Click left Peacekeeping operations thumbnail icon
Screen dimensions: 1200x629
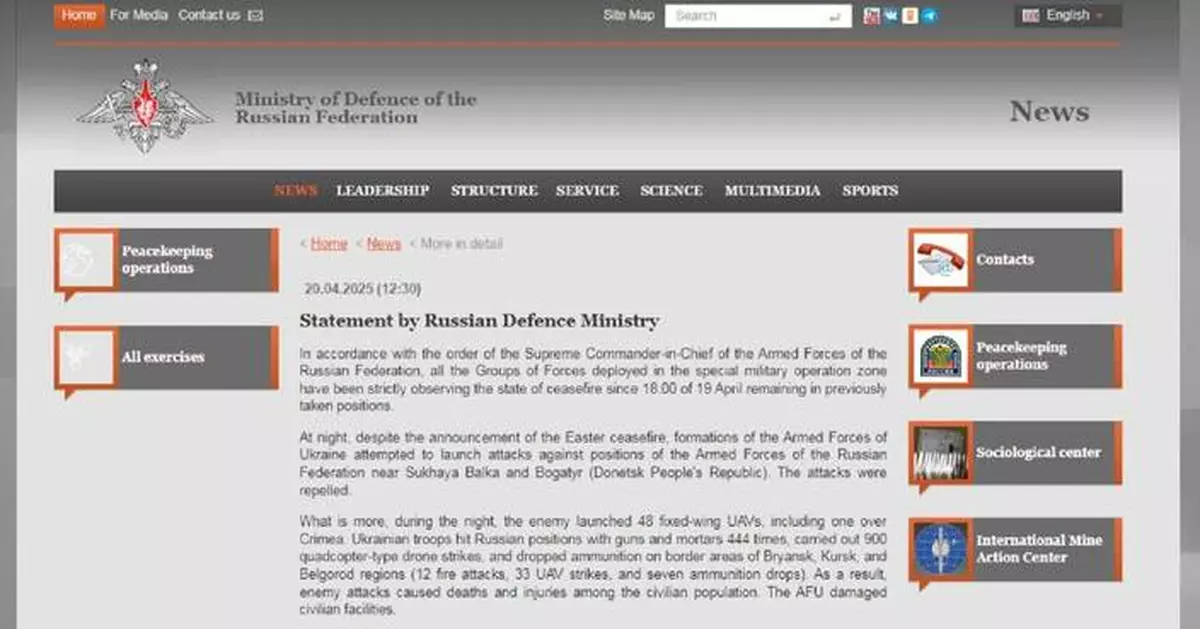coord(86,261)
